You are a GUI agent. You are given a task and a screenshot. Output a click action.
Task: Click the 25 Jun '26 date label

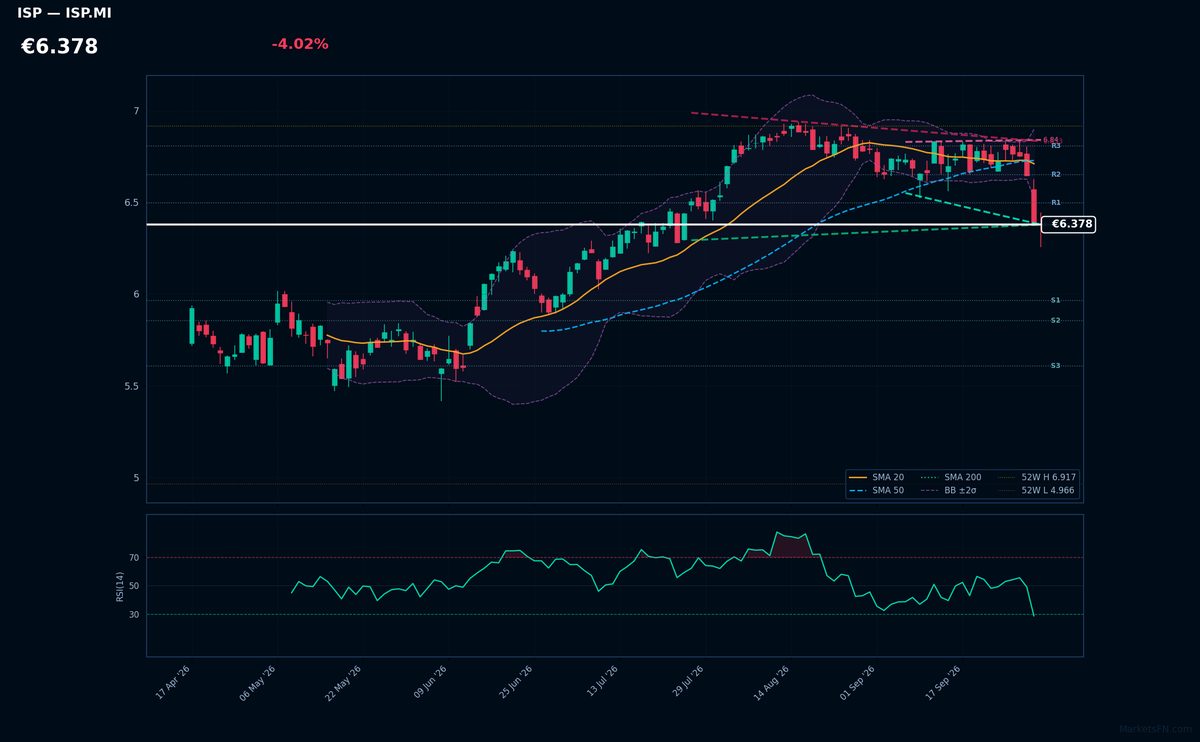515,683
